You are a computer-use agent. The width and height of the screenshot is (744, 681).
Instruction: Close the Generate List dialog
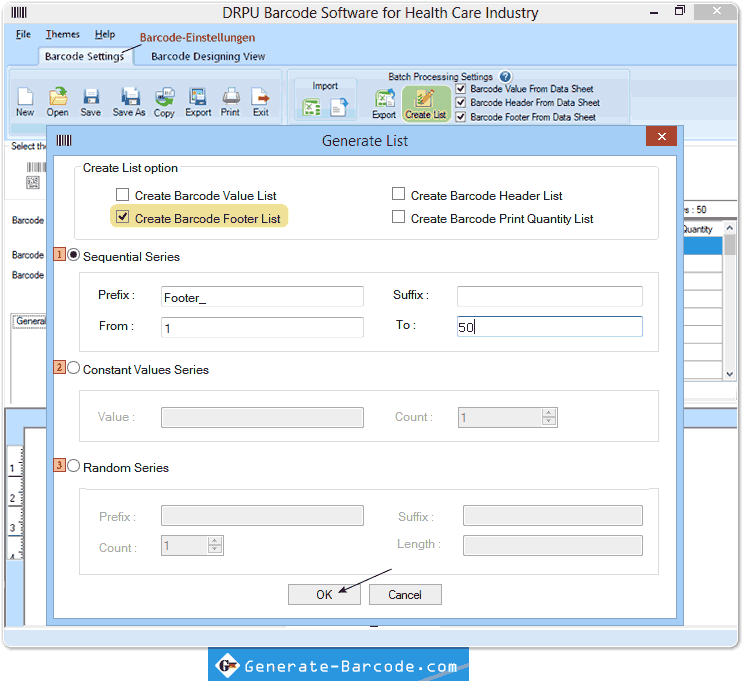[x=661, y=137]
